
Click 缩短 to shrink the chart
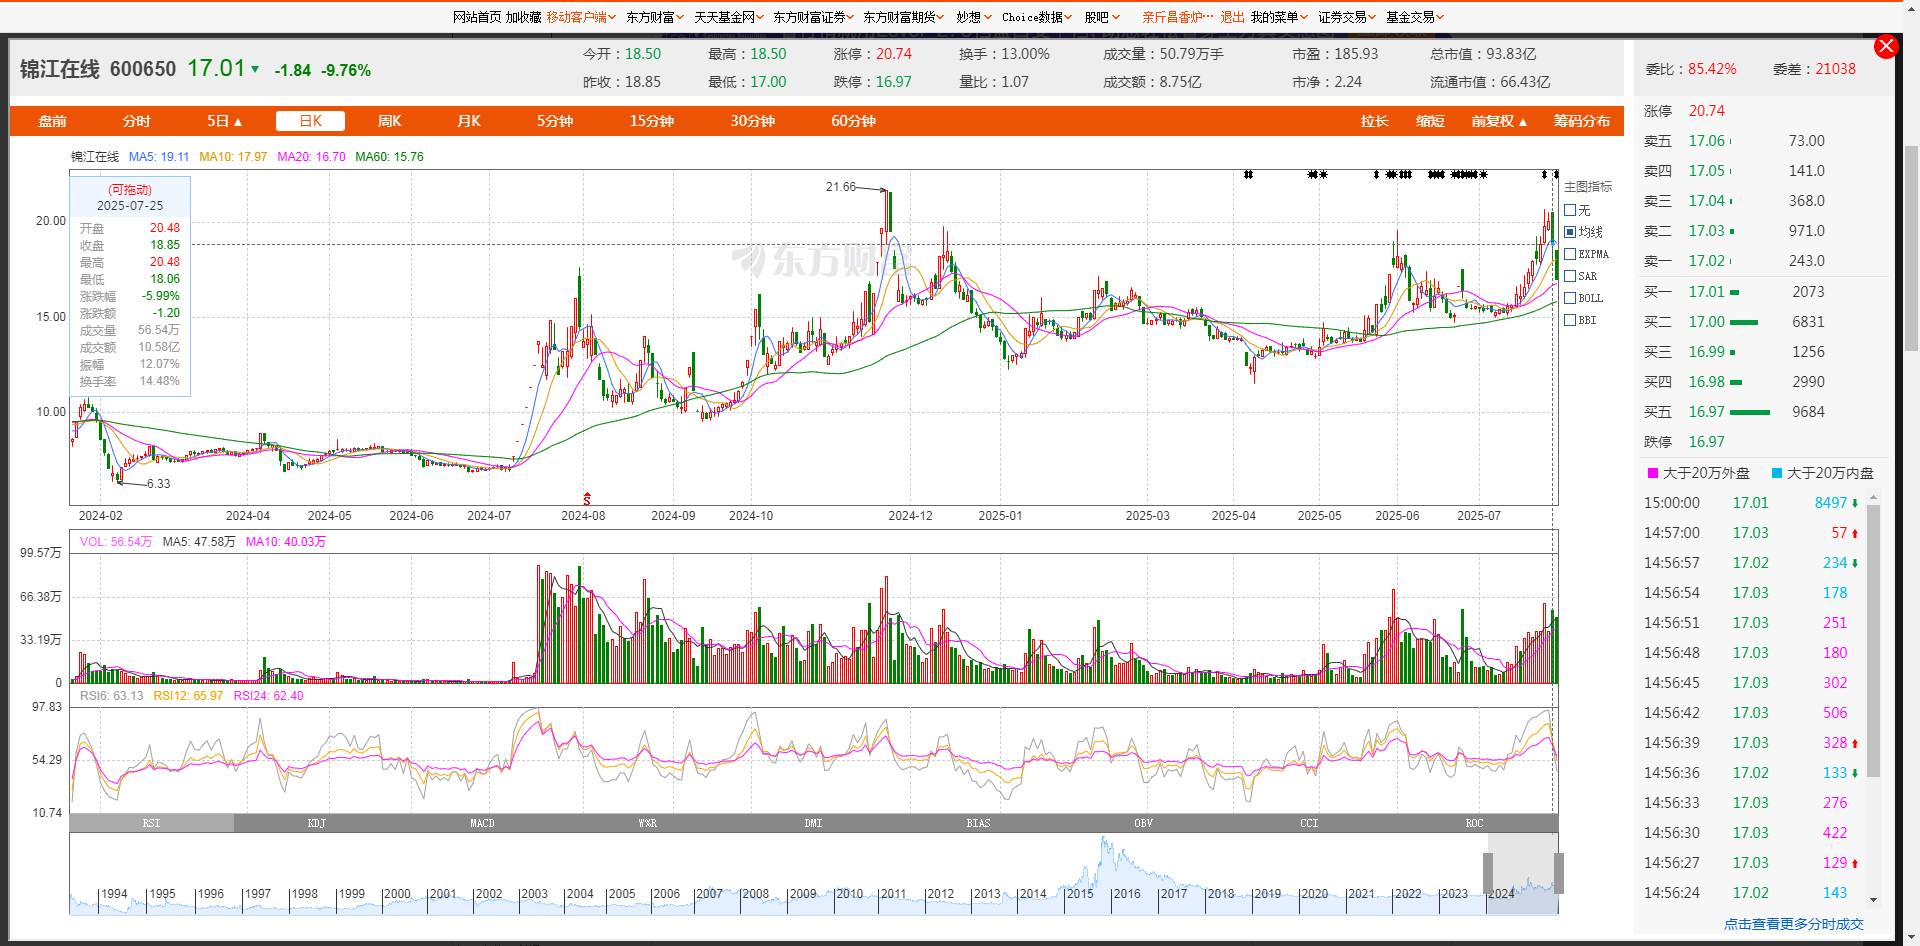[1430, 121]
